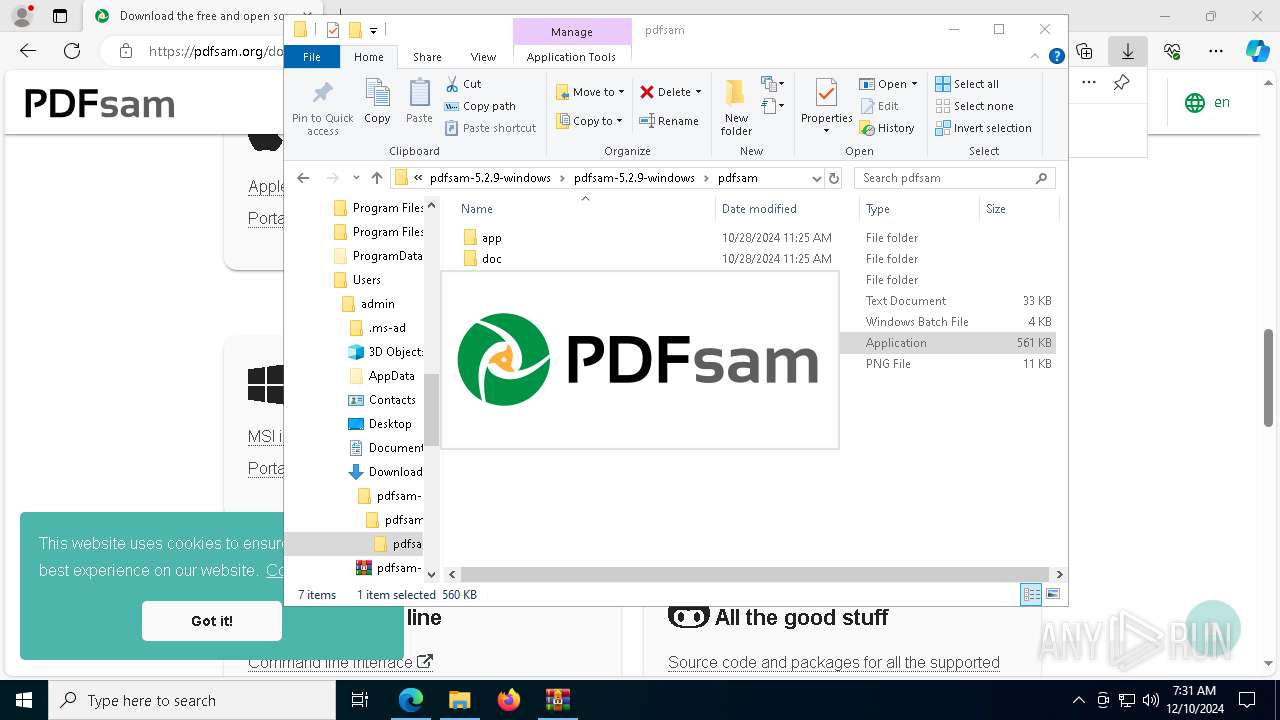
Task: Open Firefox from taskbar
Action: (509, 700)
